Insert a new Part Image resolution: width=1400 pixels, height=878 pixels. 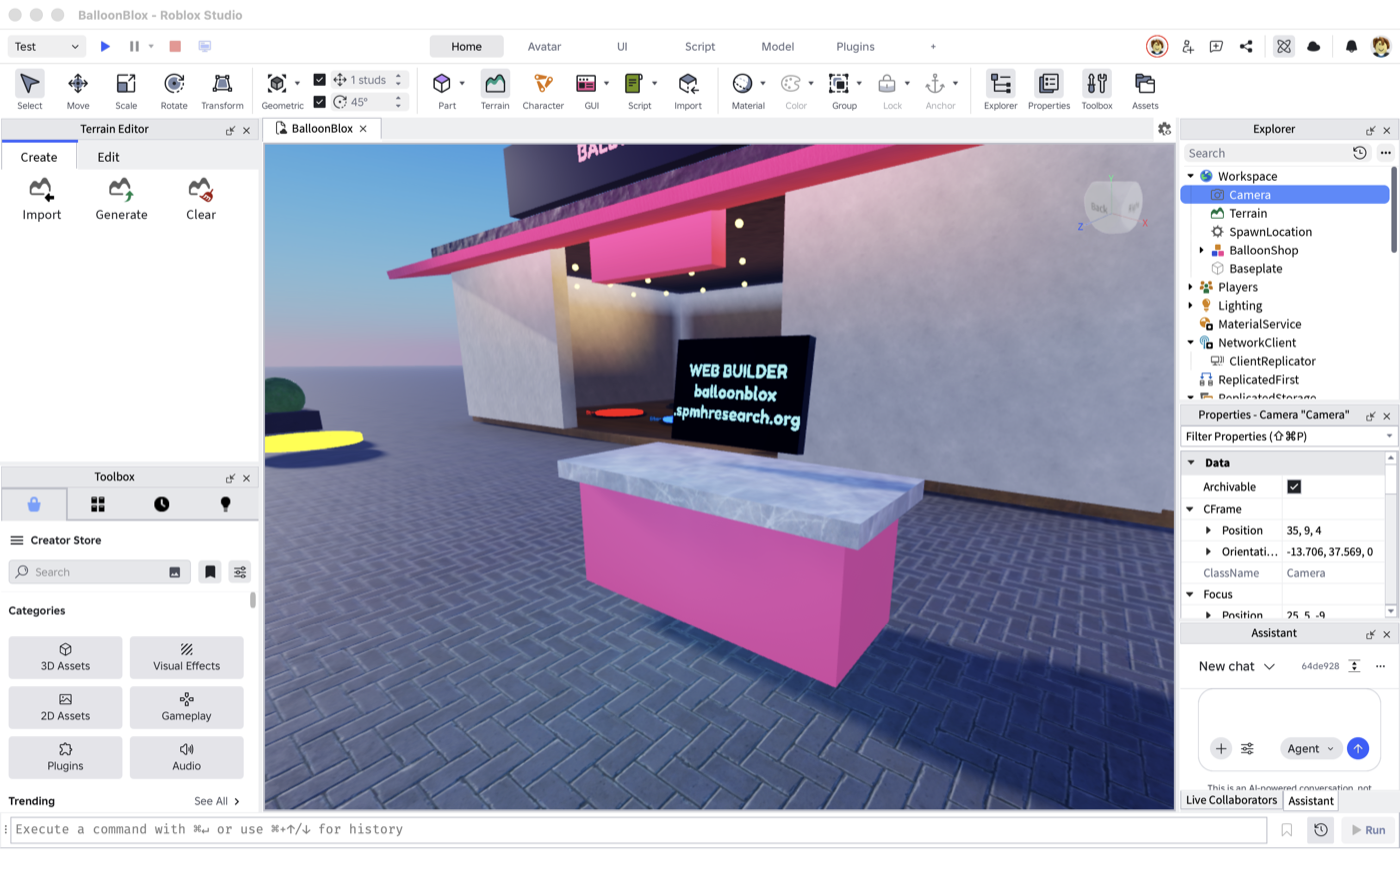pos(442,90)
